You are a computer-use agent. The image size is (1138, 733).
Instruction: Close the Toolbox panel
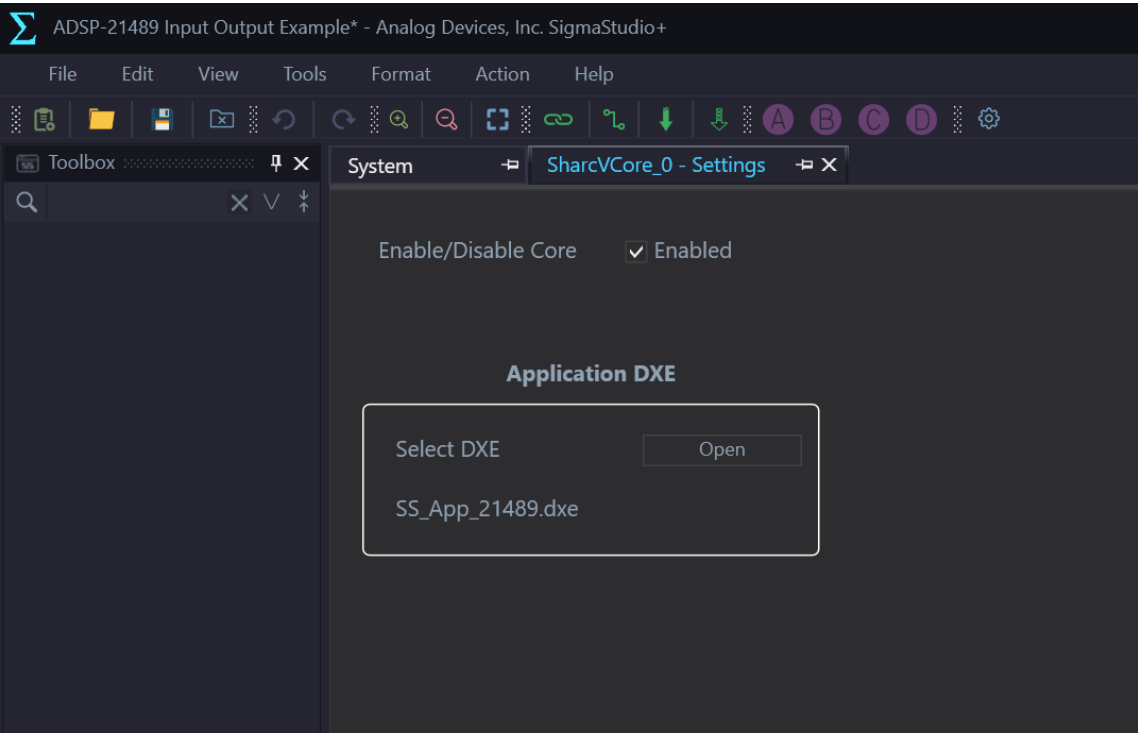(x=301, y=164)
